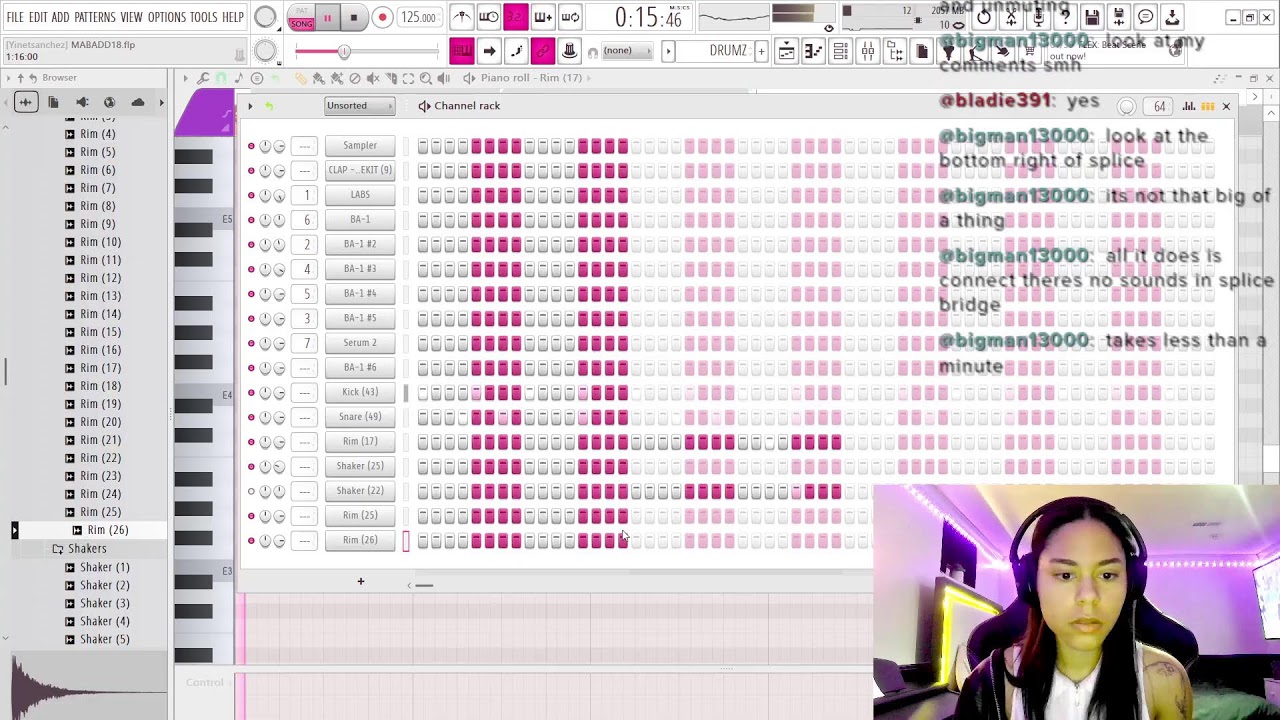The width and height of the screenshot is (1280, 720).
Task: Open the ADD menu
Action: click(x=61, y=17)
